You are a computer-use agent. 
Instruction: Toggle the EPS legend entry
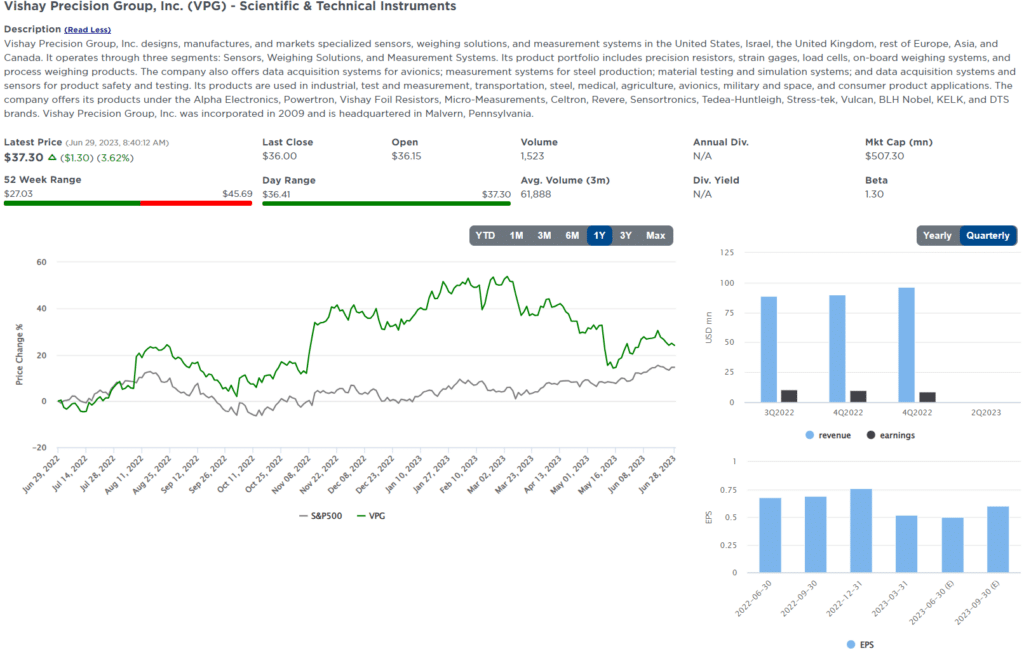[x=860, y=644]
